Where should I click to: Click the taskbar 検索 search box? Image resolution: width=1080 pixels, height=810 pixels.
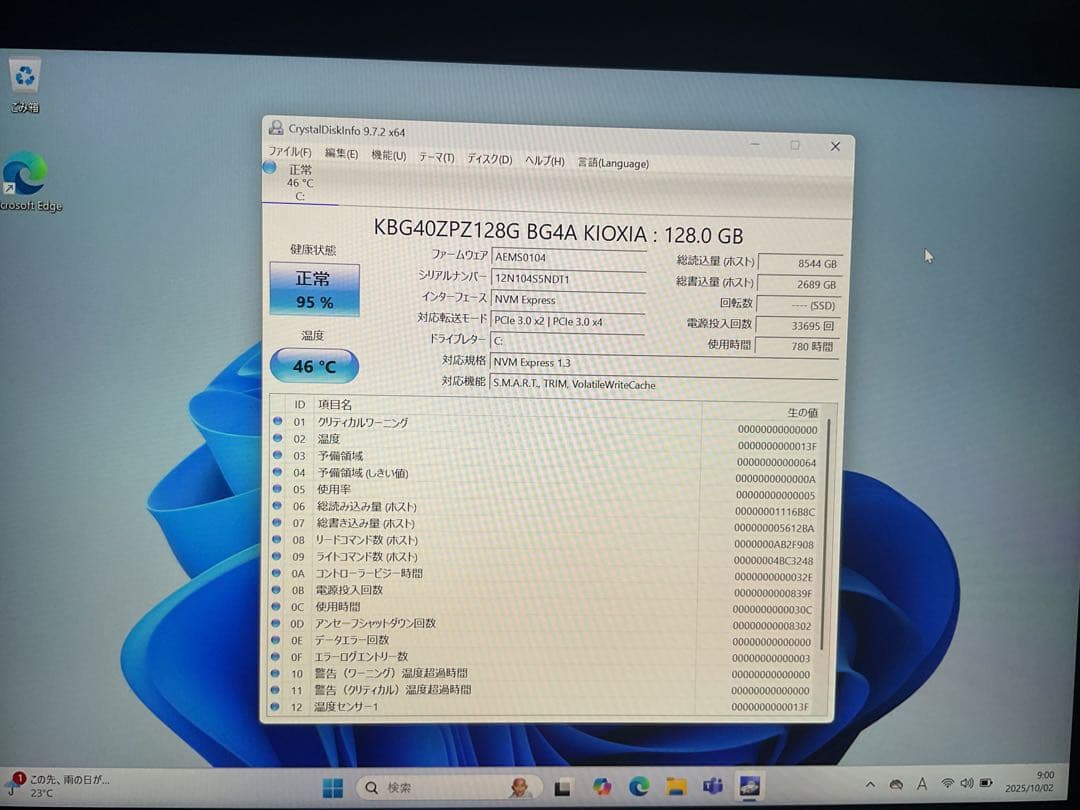point(449,787)
